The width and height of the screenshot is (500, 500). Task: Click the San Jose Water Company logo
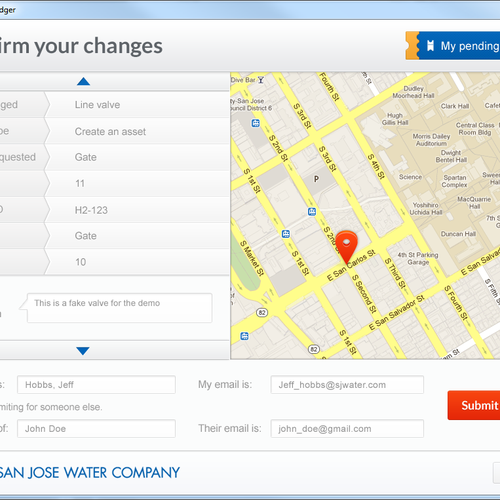[x=89, y=473]
